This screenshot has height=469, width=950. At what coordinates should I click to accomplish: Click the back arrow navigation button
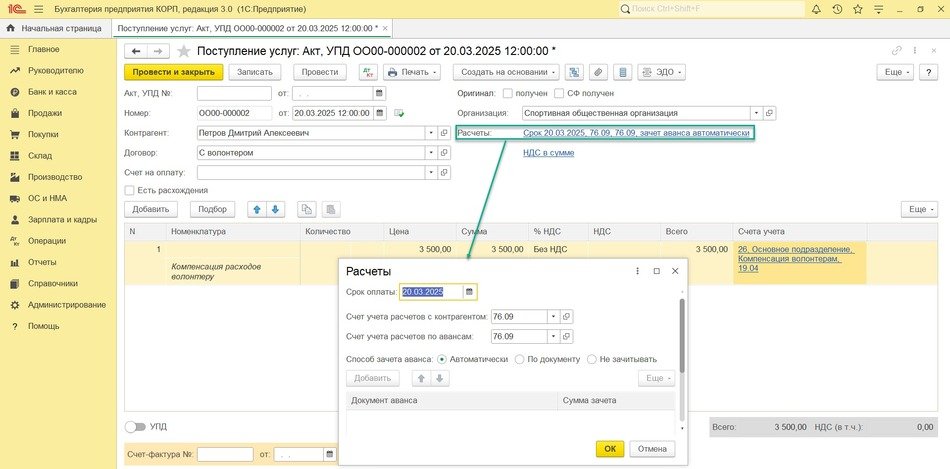[x=135, y=51]
